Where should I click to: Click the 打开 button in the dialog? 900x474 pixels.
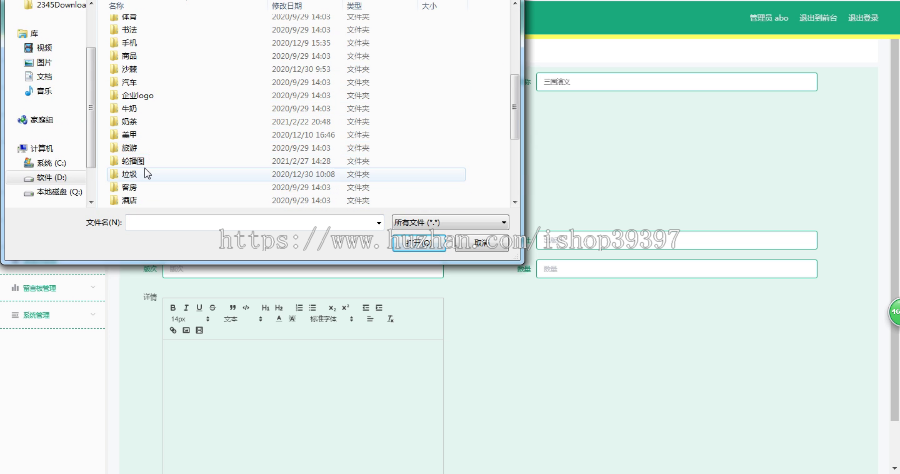click(x=419, y=243)
